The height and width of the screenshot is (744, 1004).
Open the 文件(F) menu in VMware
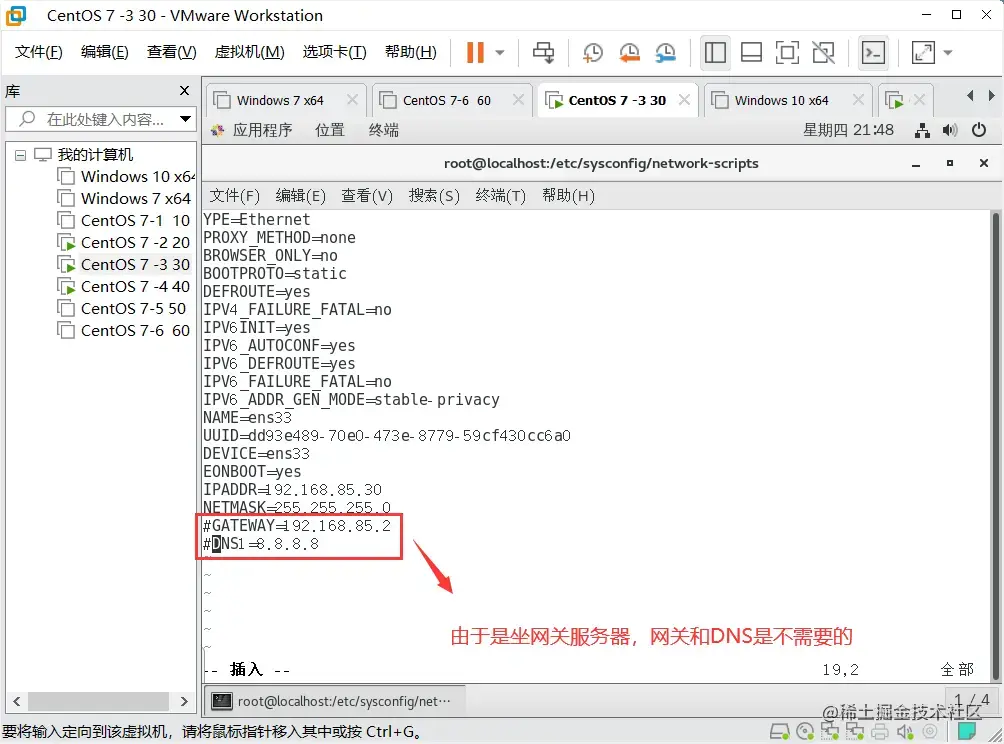(x=38, y=52)
